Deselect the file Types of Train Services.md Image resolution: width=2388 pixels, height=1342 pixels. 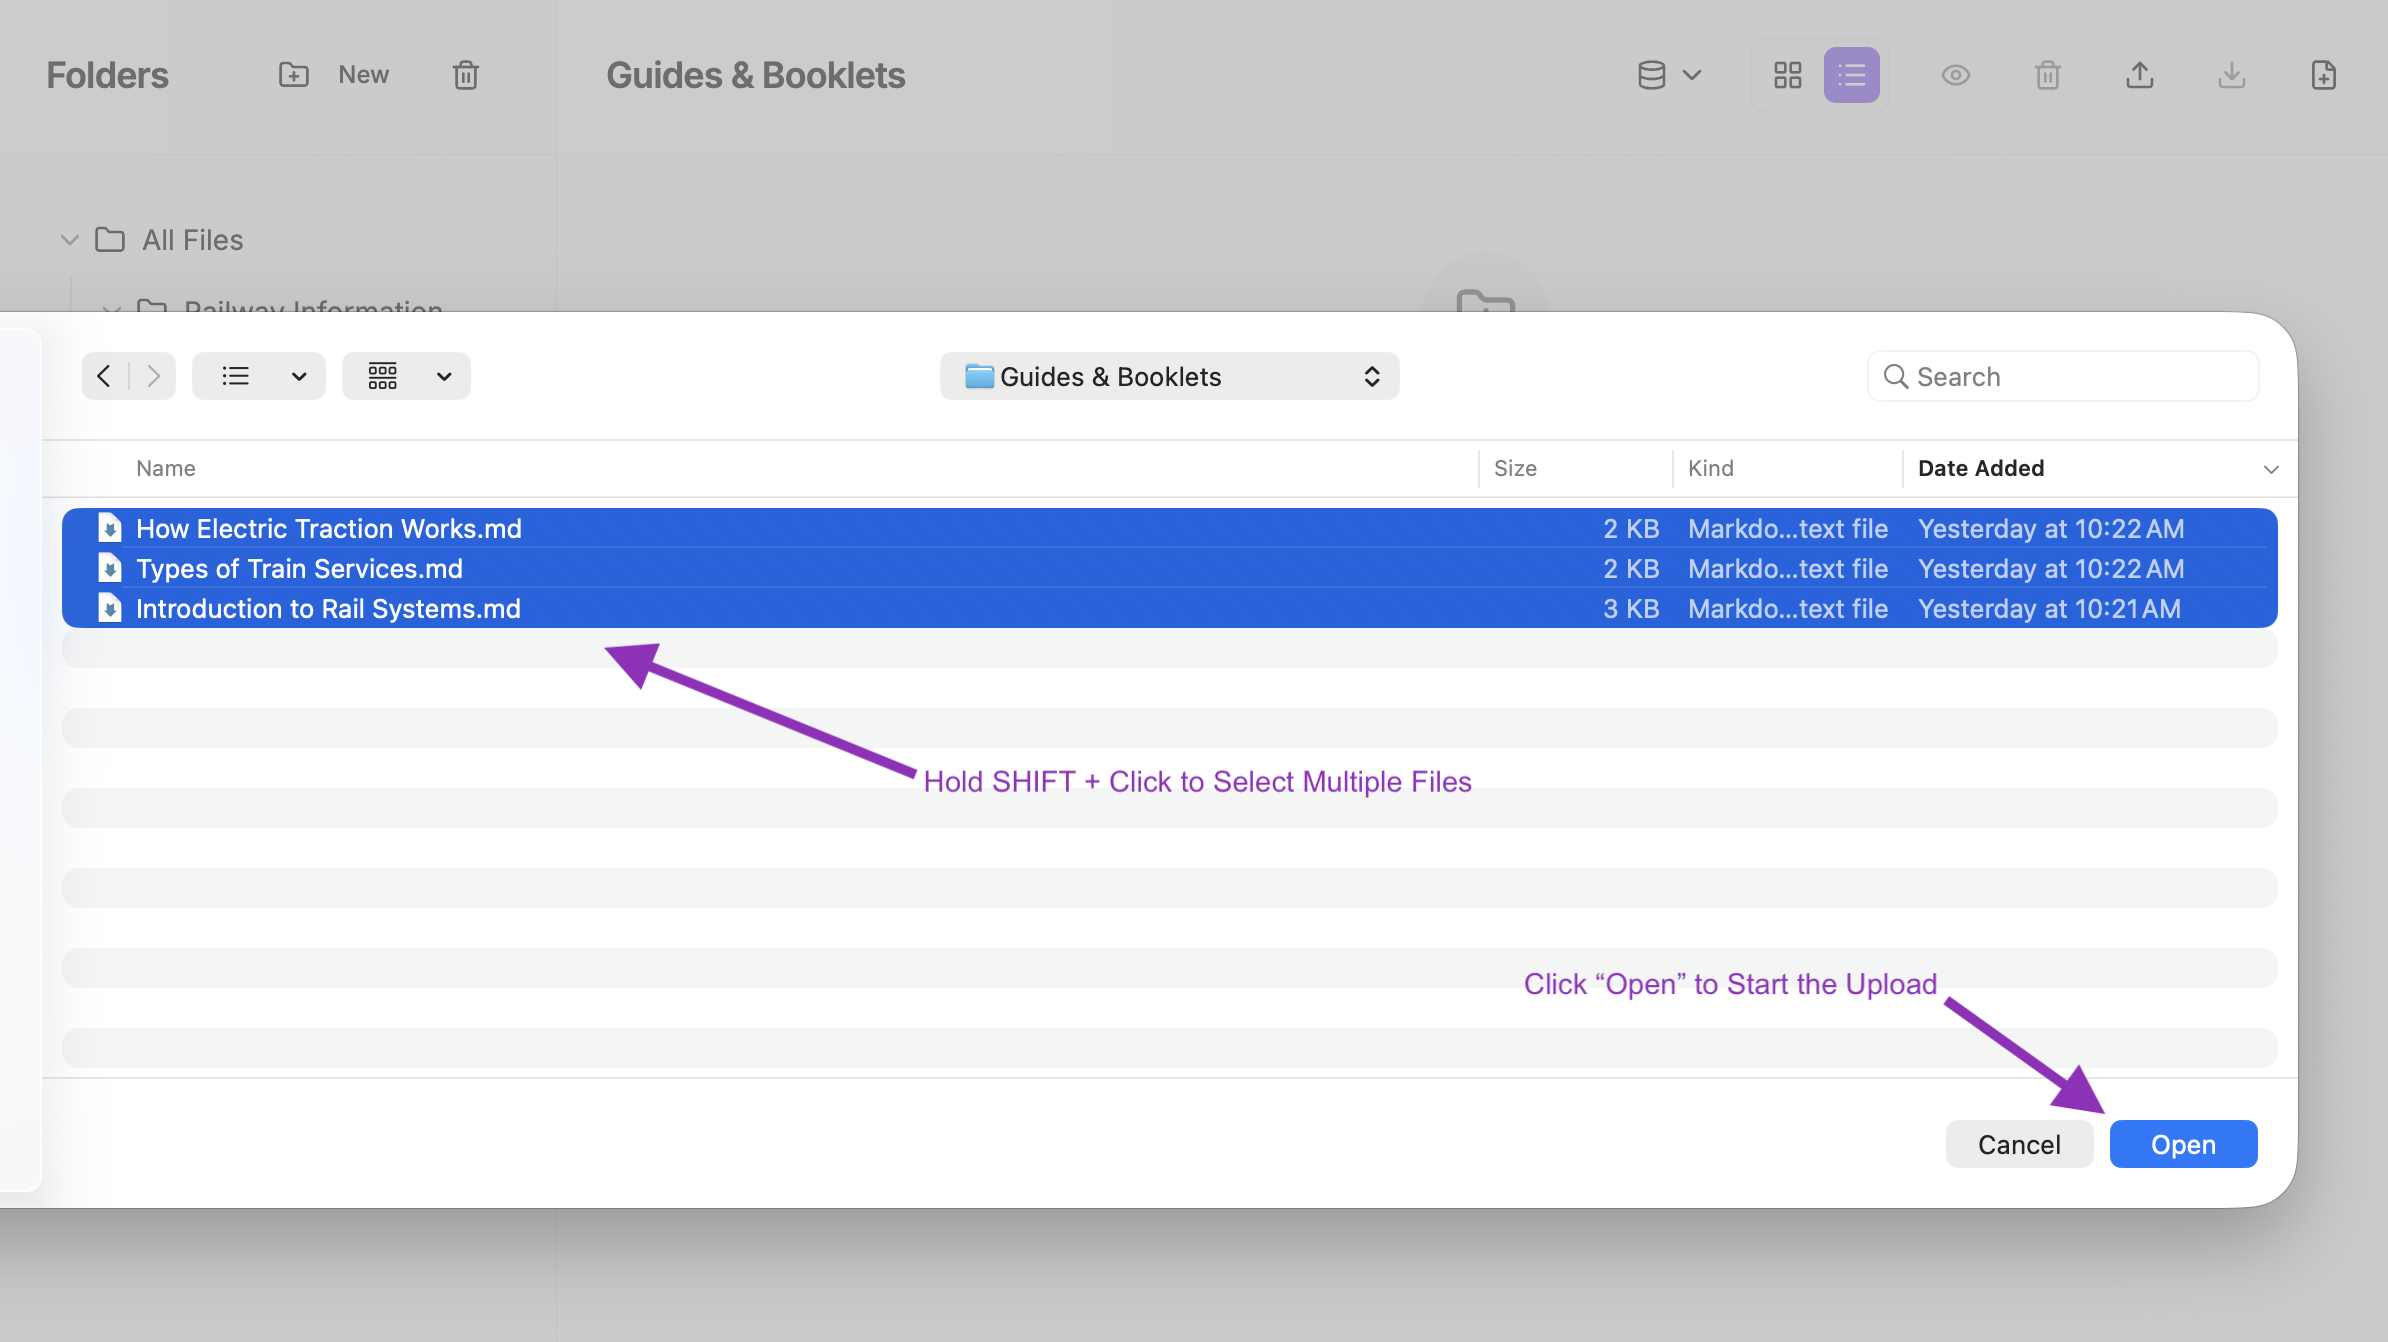(x=300, y=568)
